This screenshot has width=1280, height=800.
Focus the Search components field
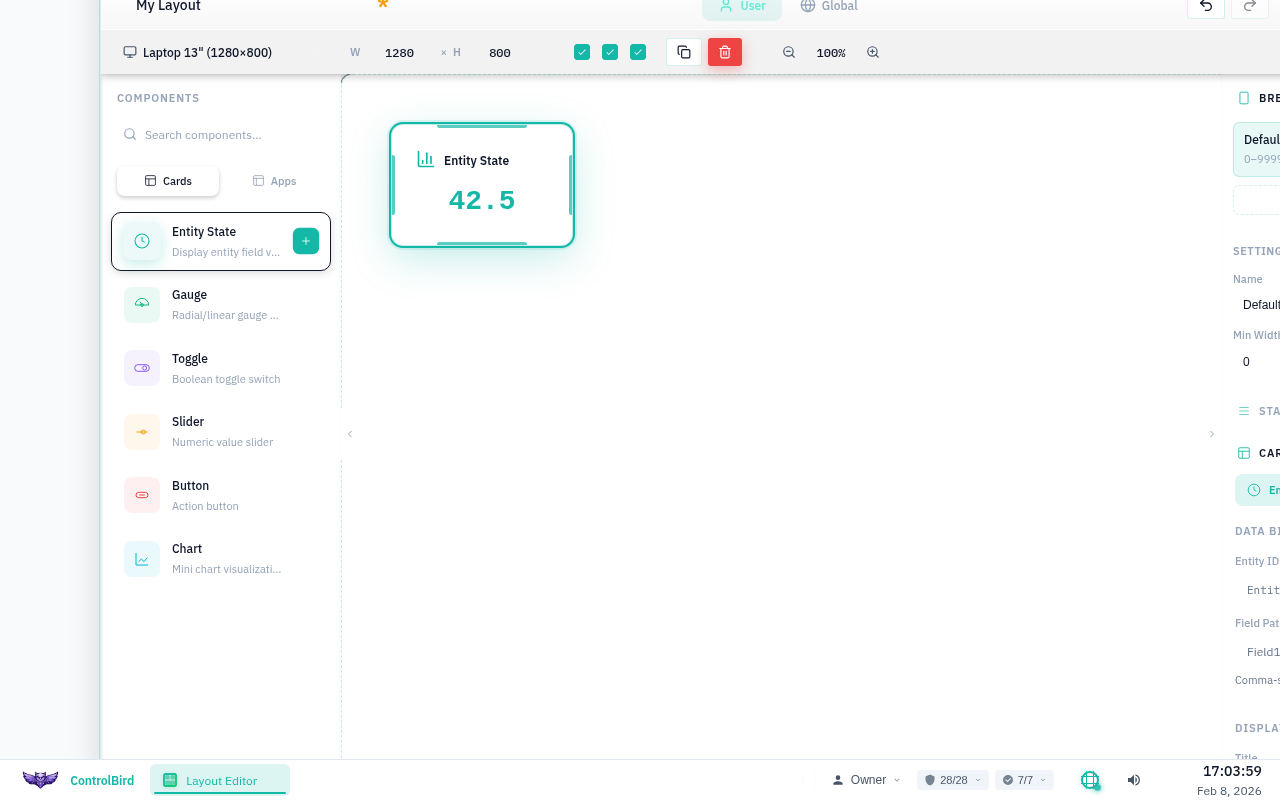[221, 135]
